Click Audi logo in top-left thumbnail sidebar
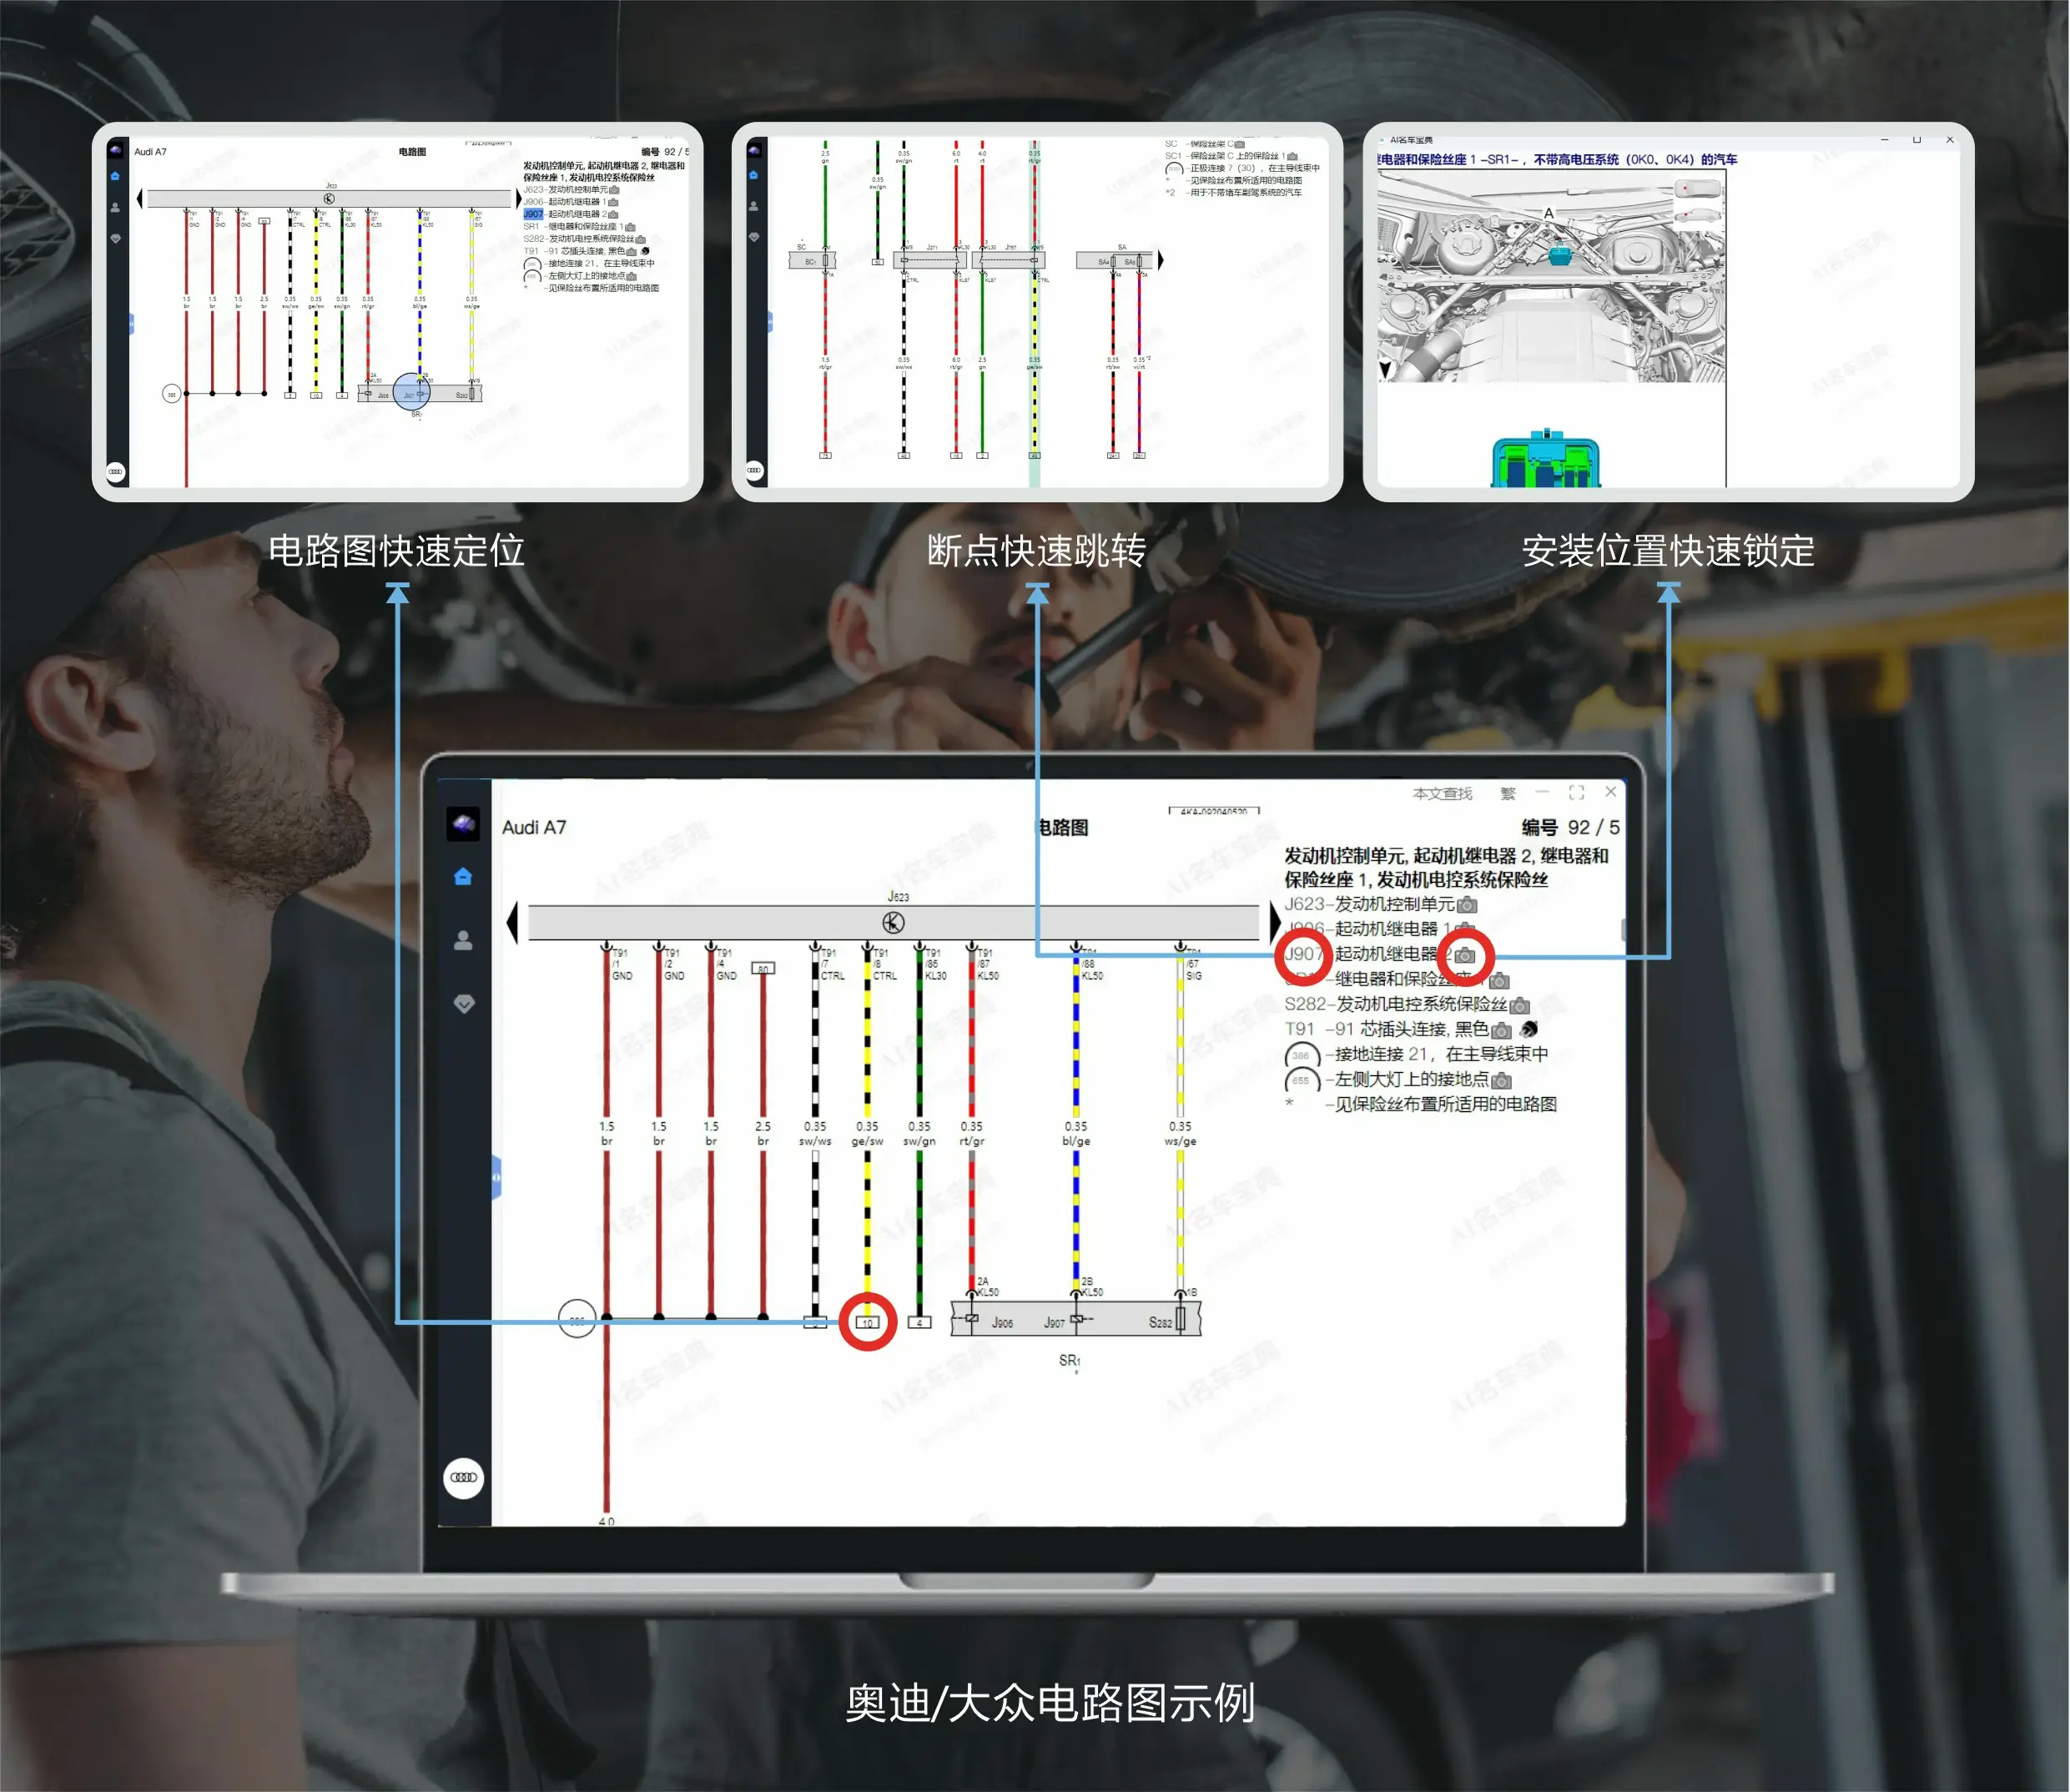This screenshot has height=1792, width=2070. tap(116, 471)
